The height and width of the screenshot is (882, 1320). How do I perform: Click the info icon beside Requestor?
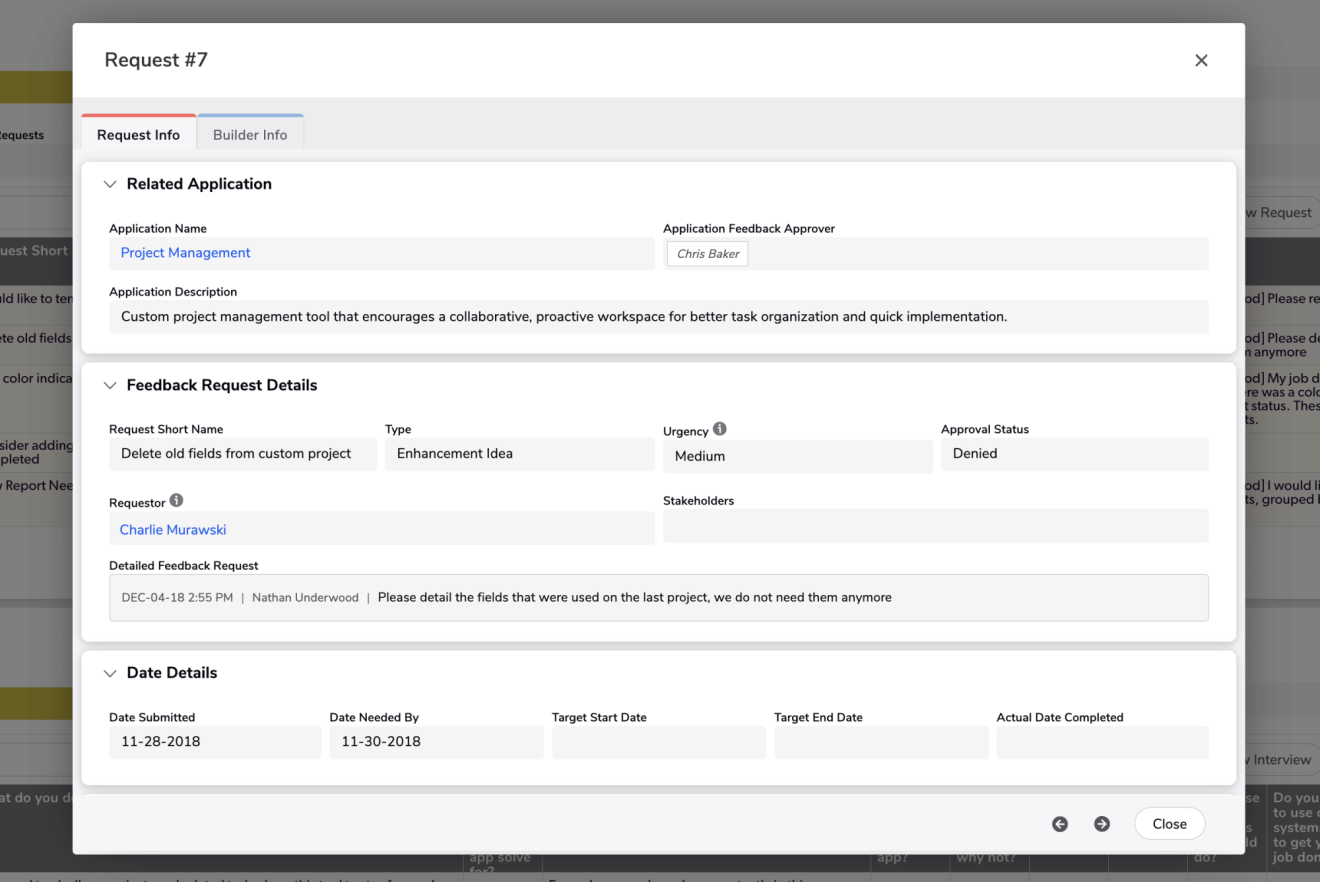176,500
